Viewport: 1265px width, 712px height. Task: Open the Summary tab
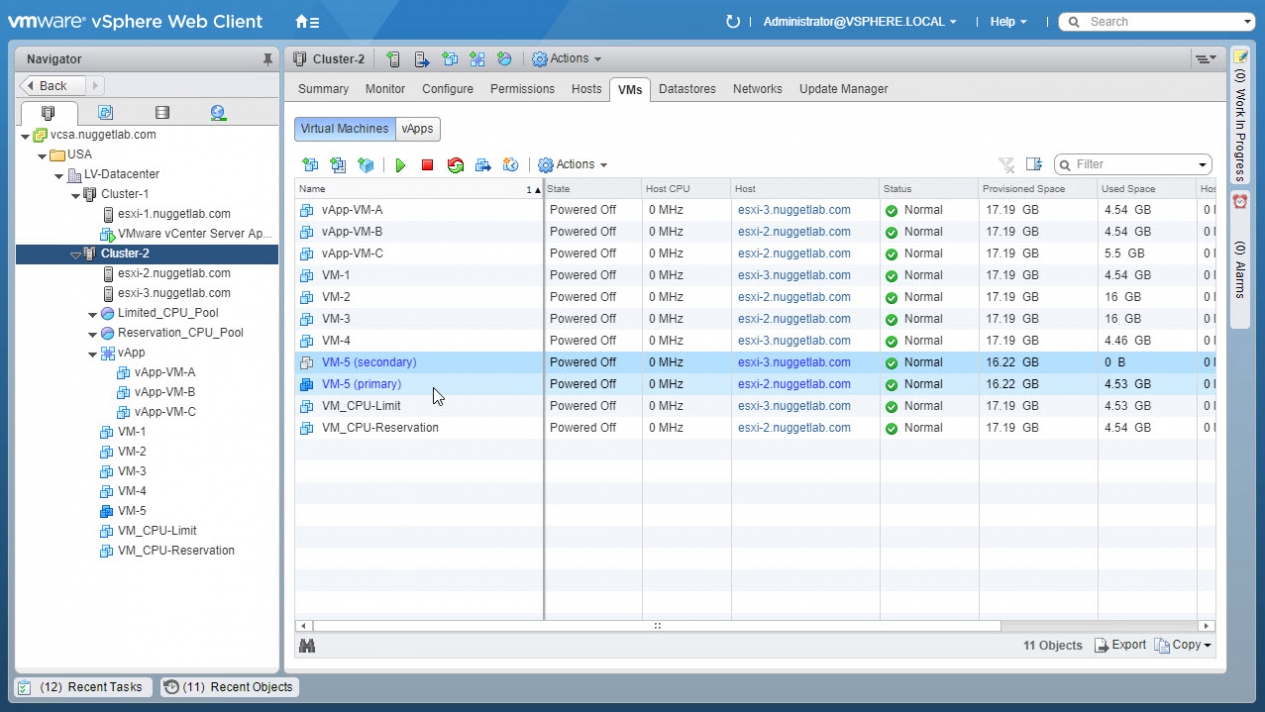[323, 89]
